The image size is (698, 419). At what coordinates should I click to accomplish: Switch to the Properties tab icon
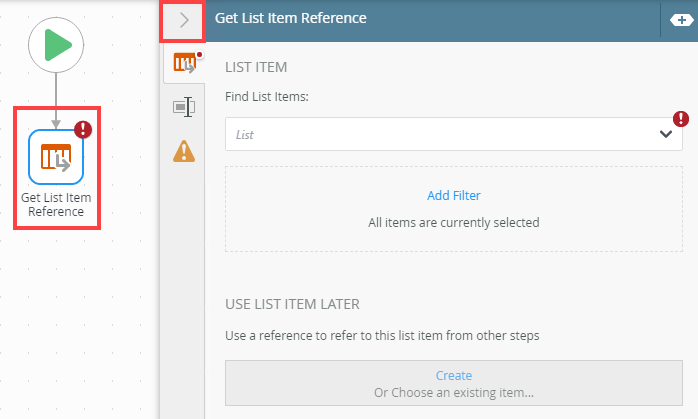pyautogui.click(x=184, y=107)
